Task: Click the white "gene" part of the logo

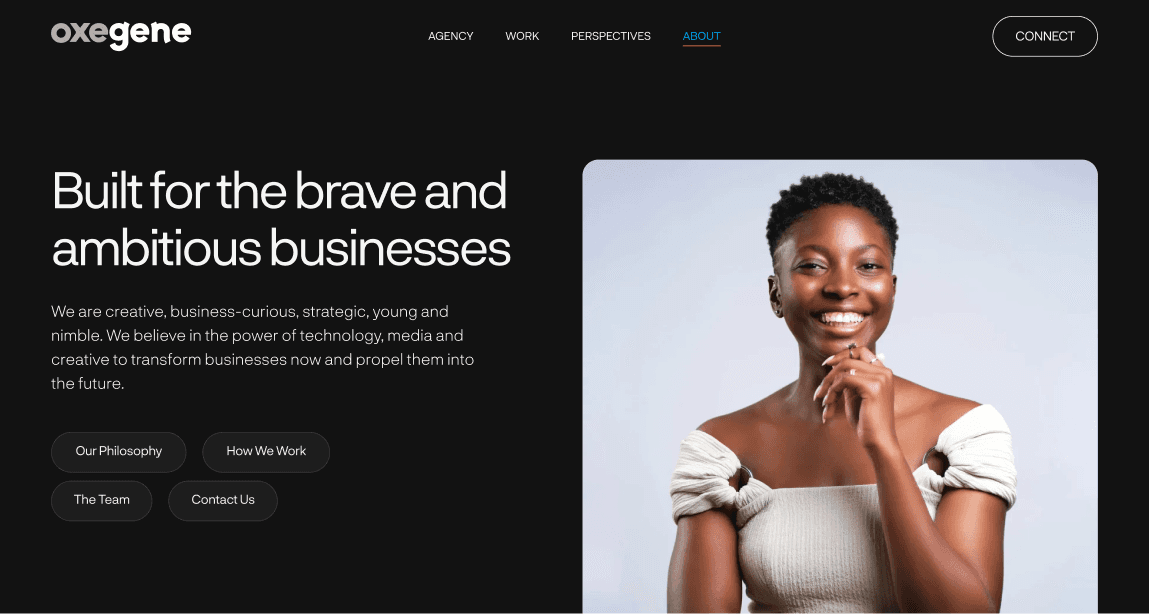Action: [x=150, y=35]
